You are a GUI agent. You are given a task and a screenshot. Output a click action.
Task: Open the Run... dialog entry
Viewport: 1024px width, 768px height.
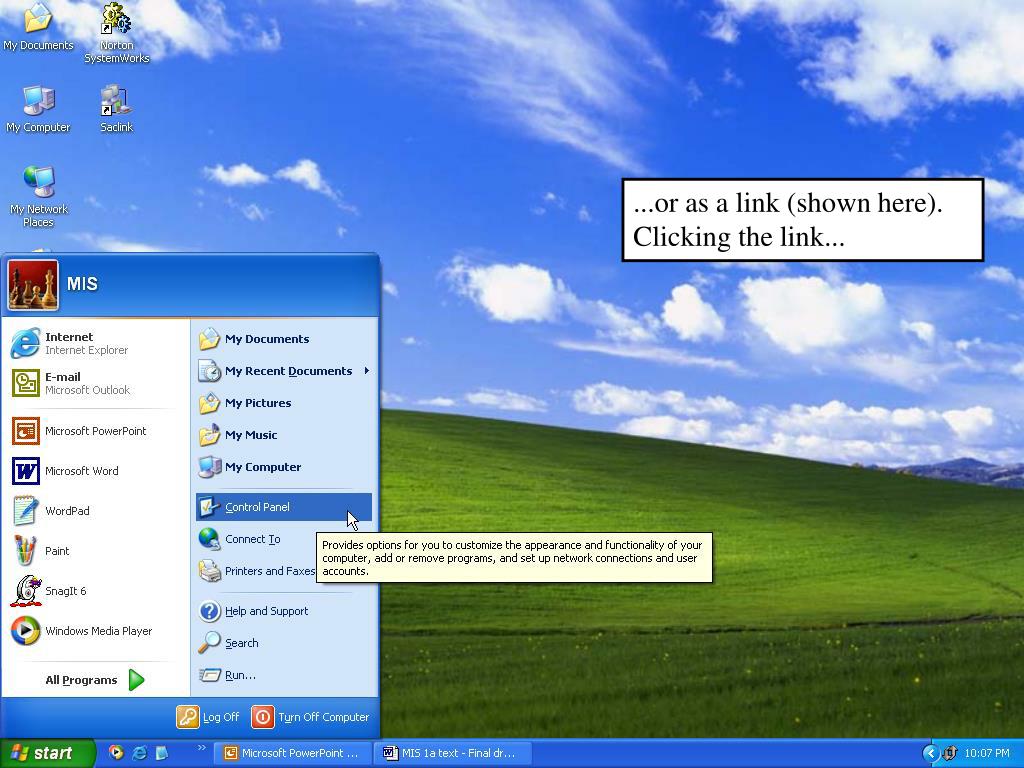[x=283, y=675]
